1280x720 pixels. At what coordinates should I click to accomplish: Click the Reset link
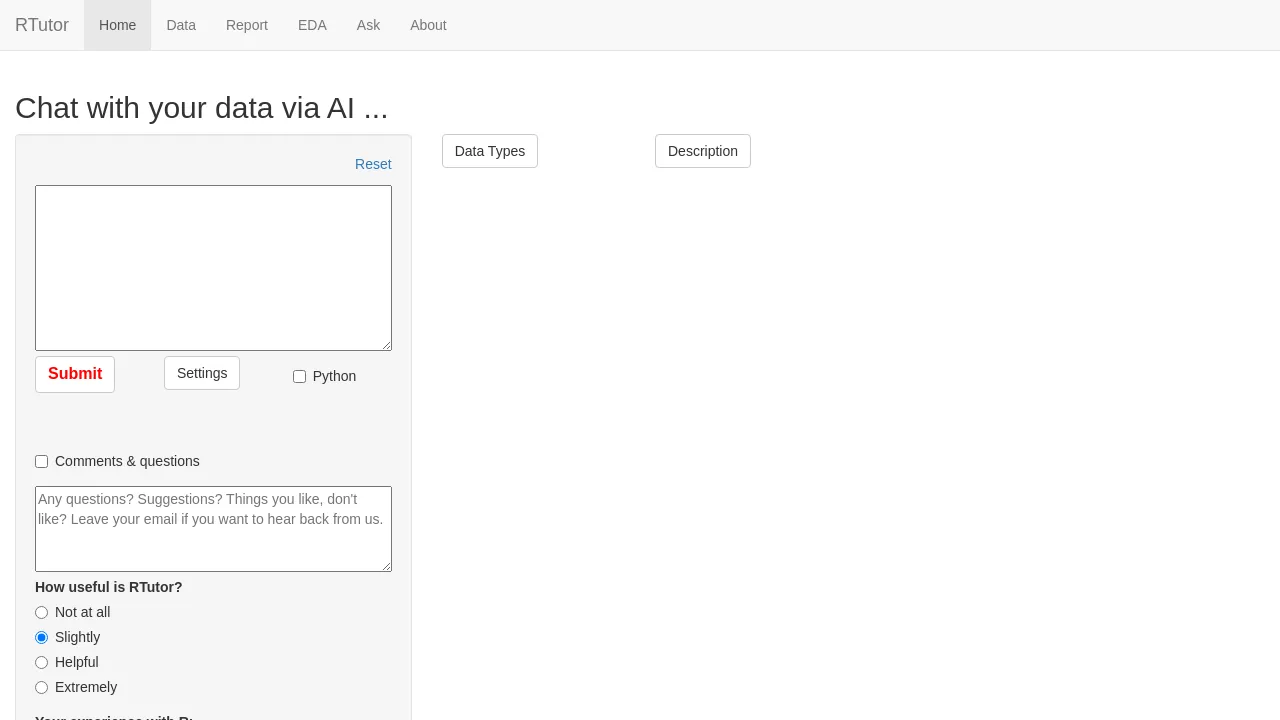coord(373,164)
